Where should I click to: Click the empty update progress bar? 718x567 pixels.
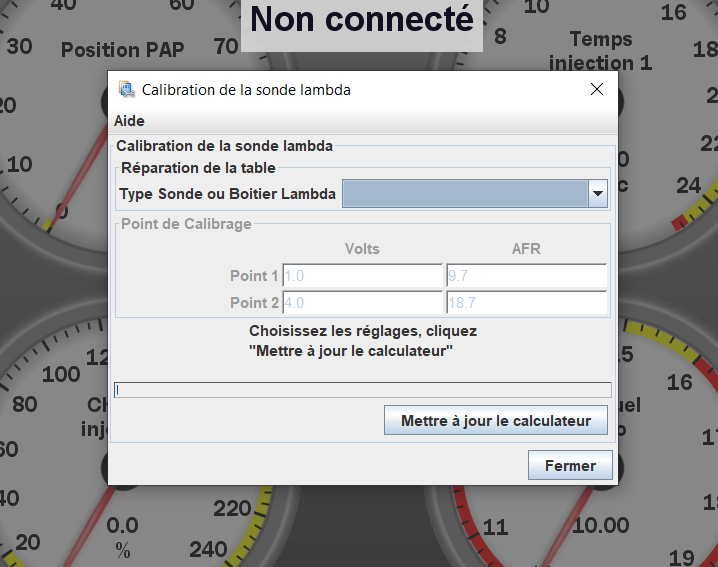[362, 390]
